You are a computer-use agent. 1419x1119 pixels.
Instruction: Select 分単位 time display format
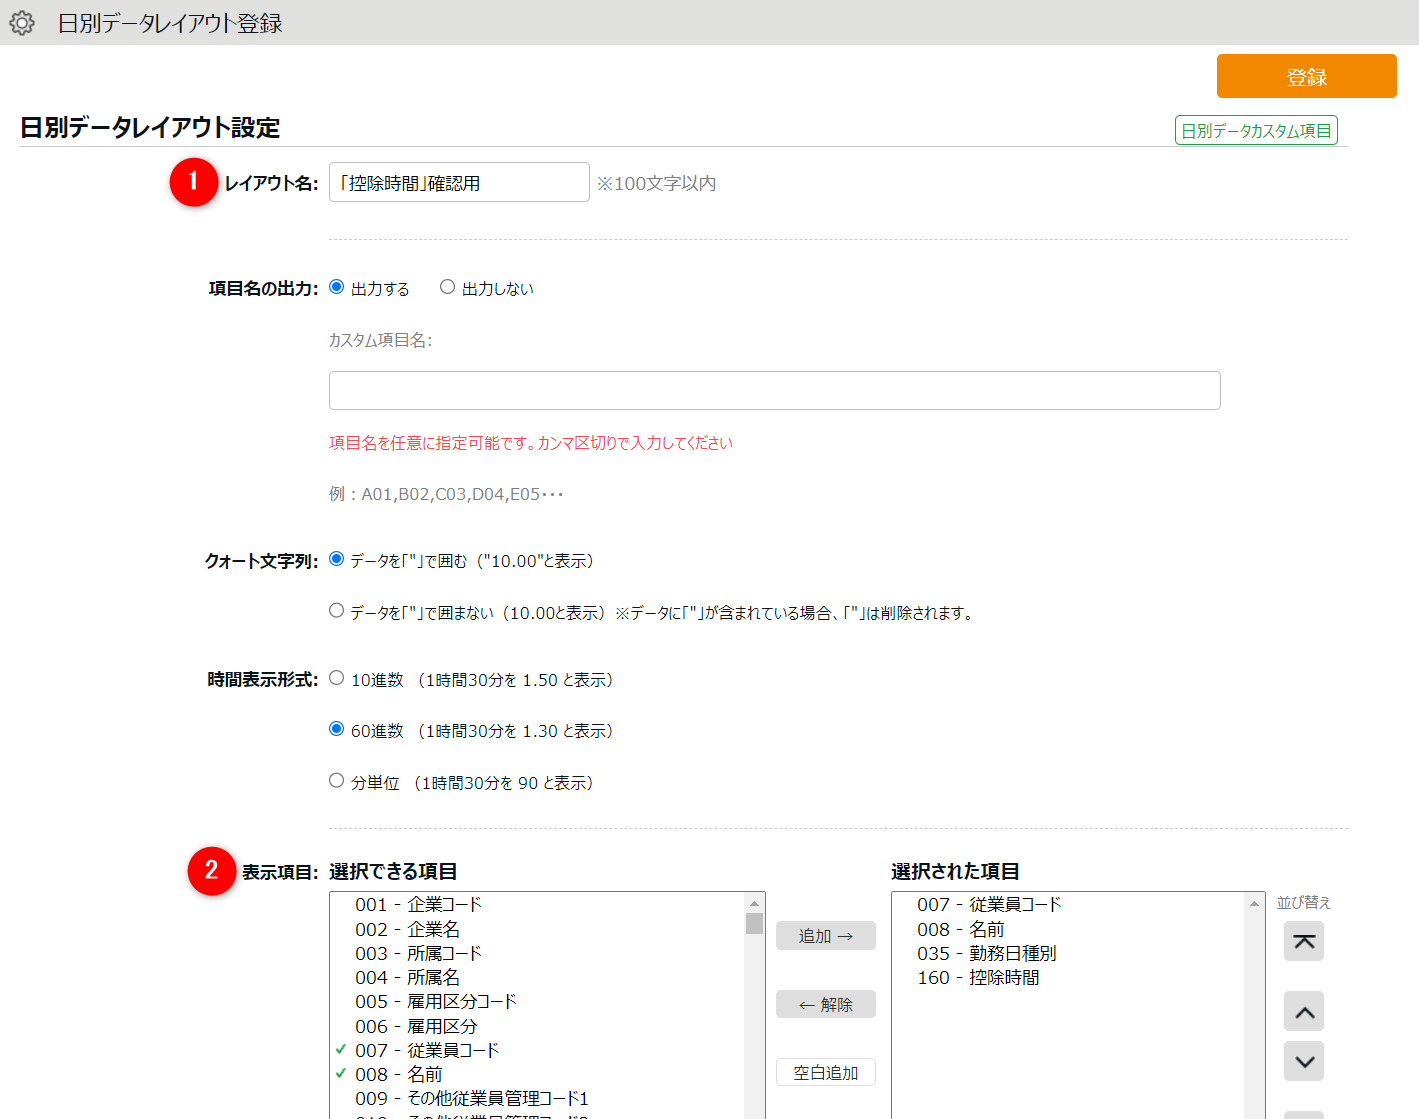pyautogui.click(x=337, y=781)
